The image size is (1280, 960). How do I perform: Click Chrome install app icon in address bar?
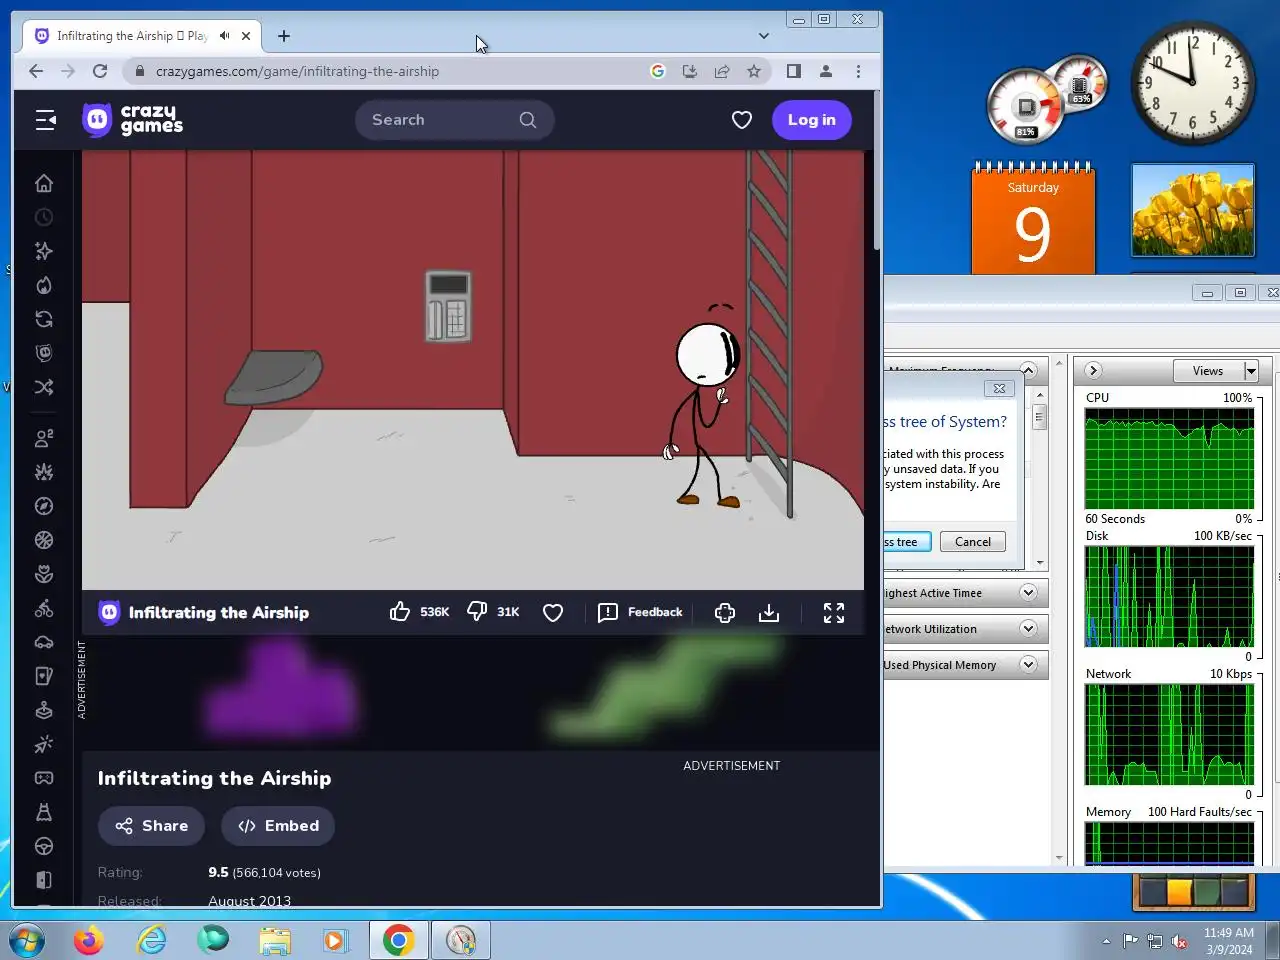690,71
